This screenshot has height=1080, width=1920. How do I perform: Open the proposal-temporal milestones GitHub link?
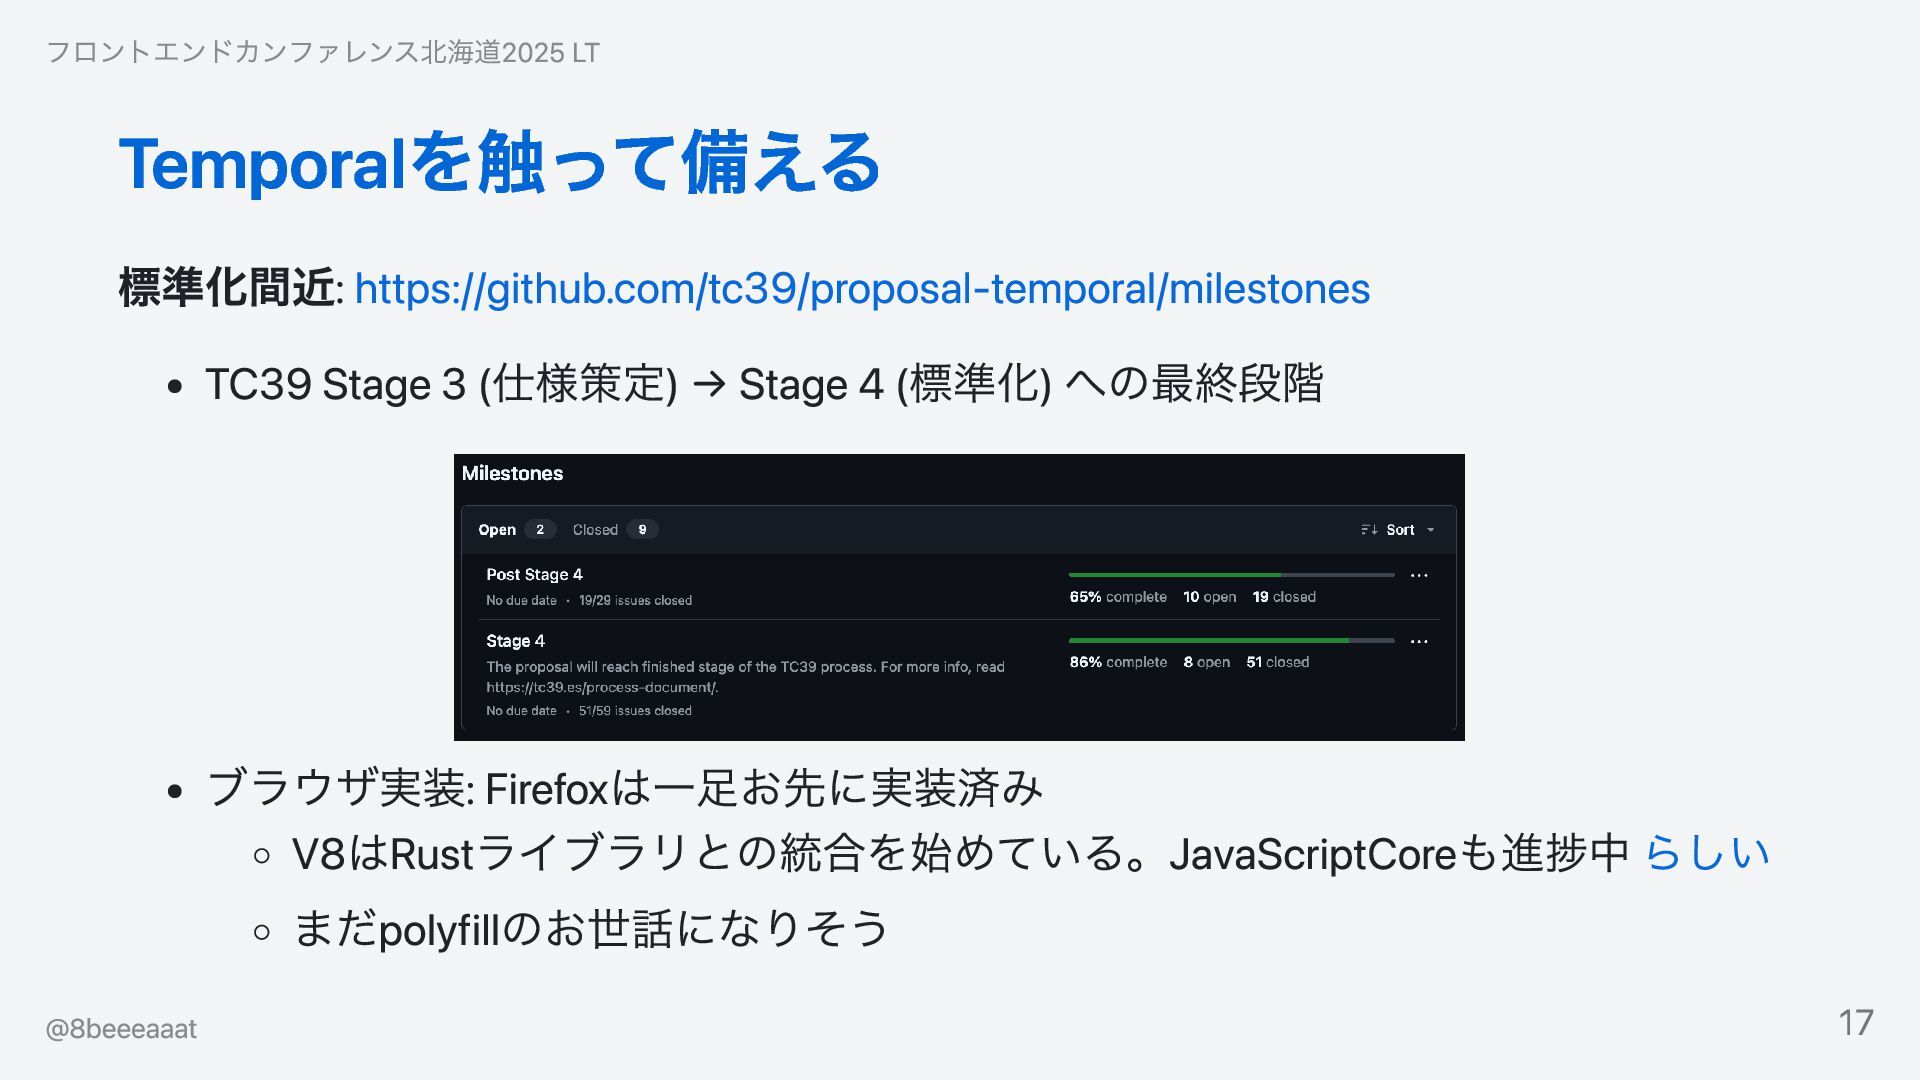click(x=862, y=289)
